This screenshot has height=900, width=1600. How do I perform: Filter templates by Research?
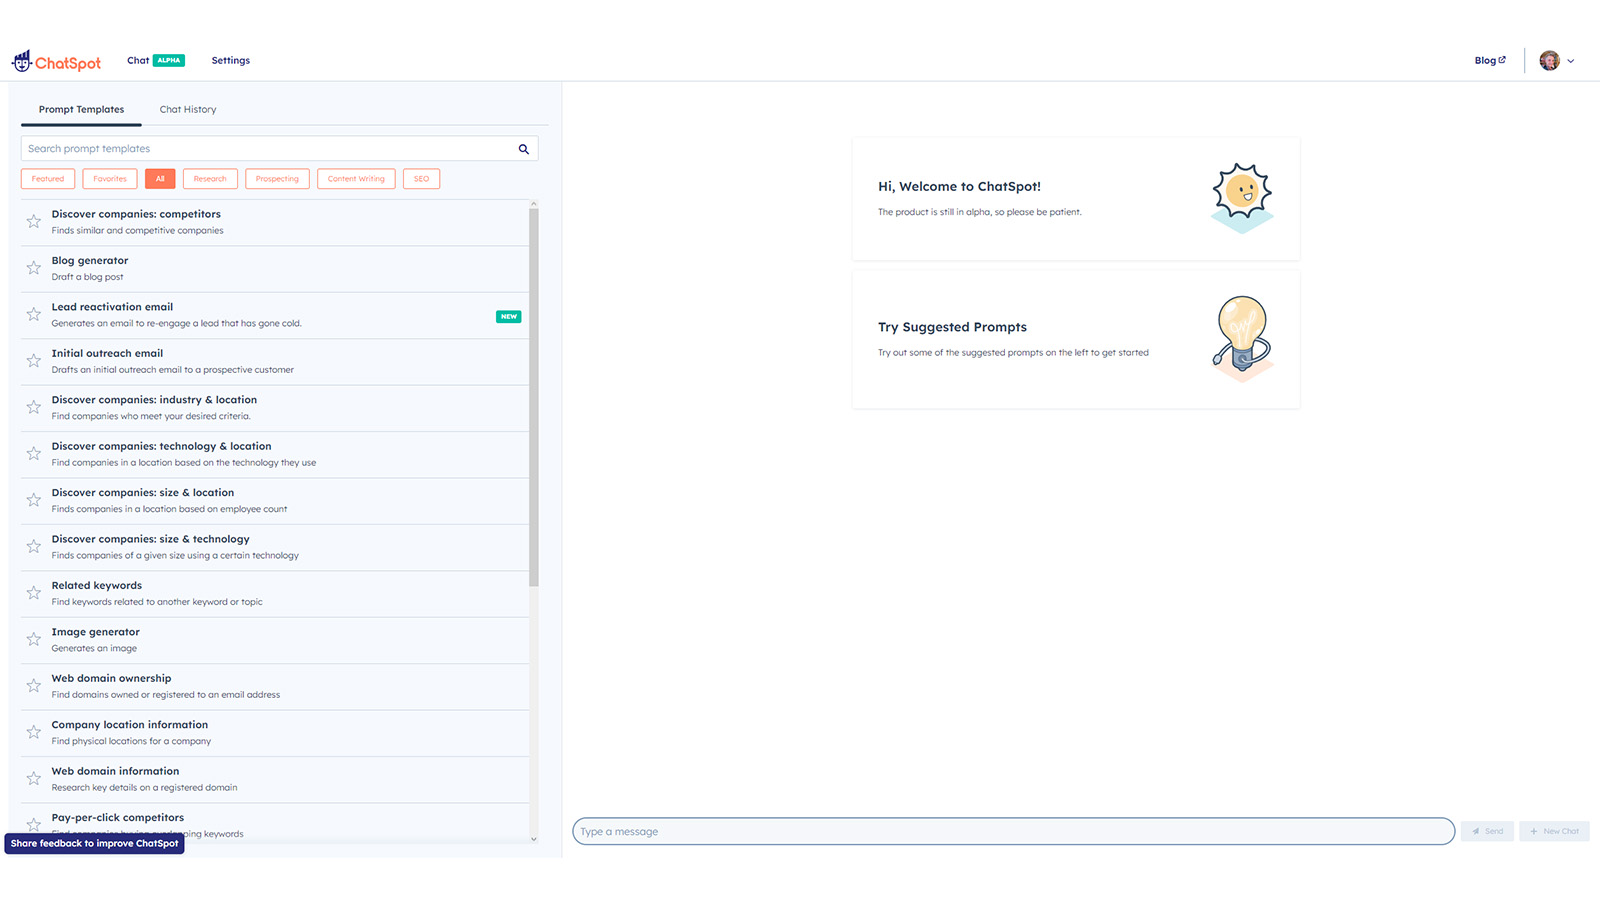[210, 179]
